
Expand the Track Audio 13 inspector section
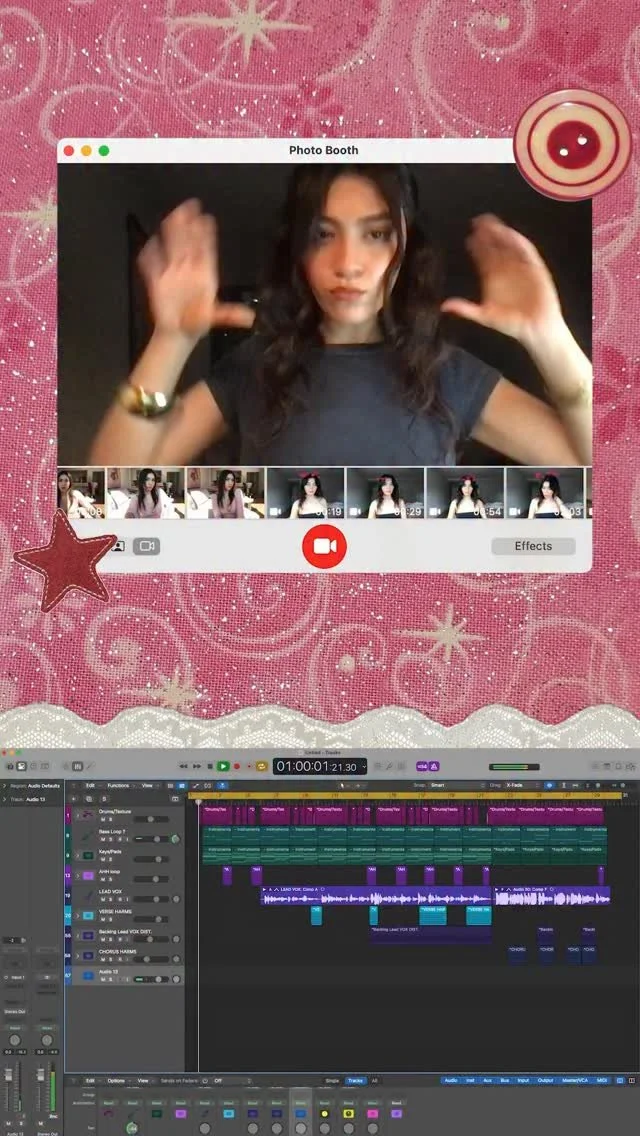tap(4, 799)
